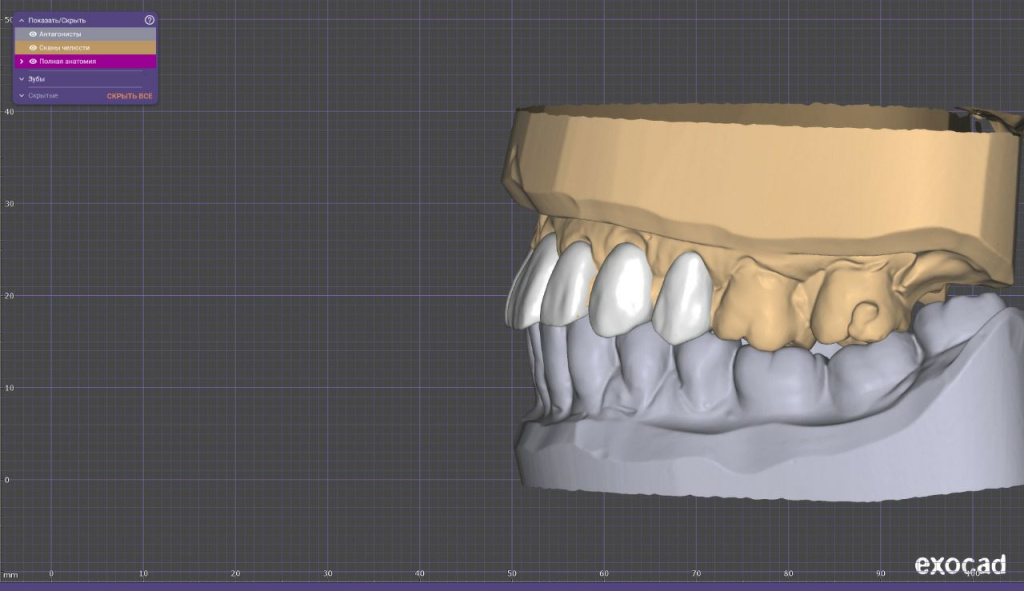This screenshot has height=591, width=1024.
Task: Toggle visibility eye of Полная анатомия
Action: [33, 61]
